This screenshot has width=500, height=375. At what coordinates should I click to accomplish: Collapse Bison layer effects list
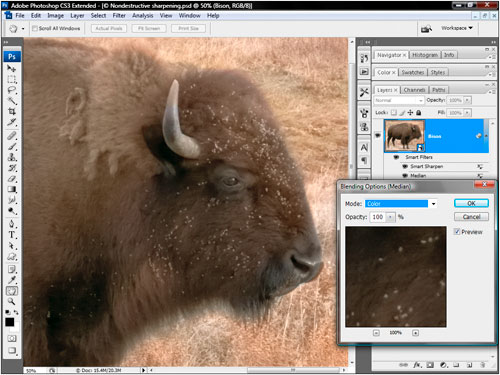486,136
